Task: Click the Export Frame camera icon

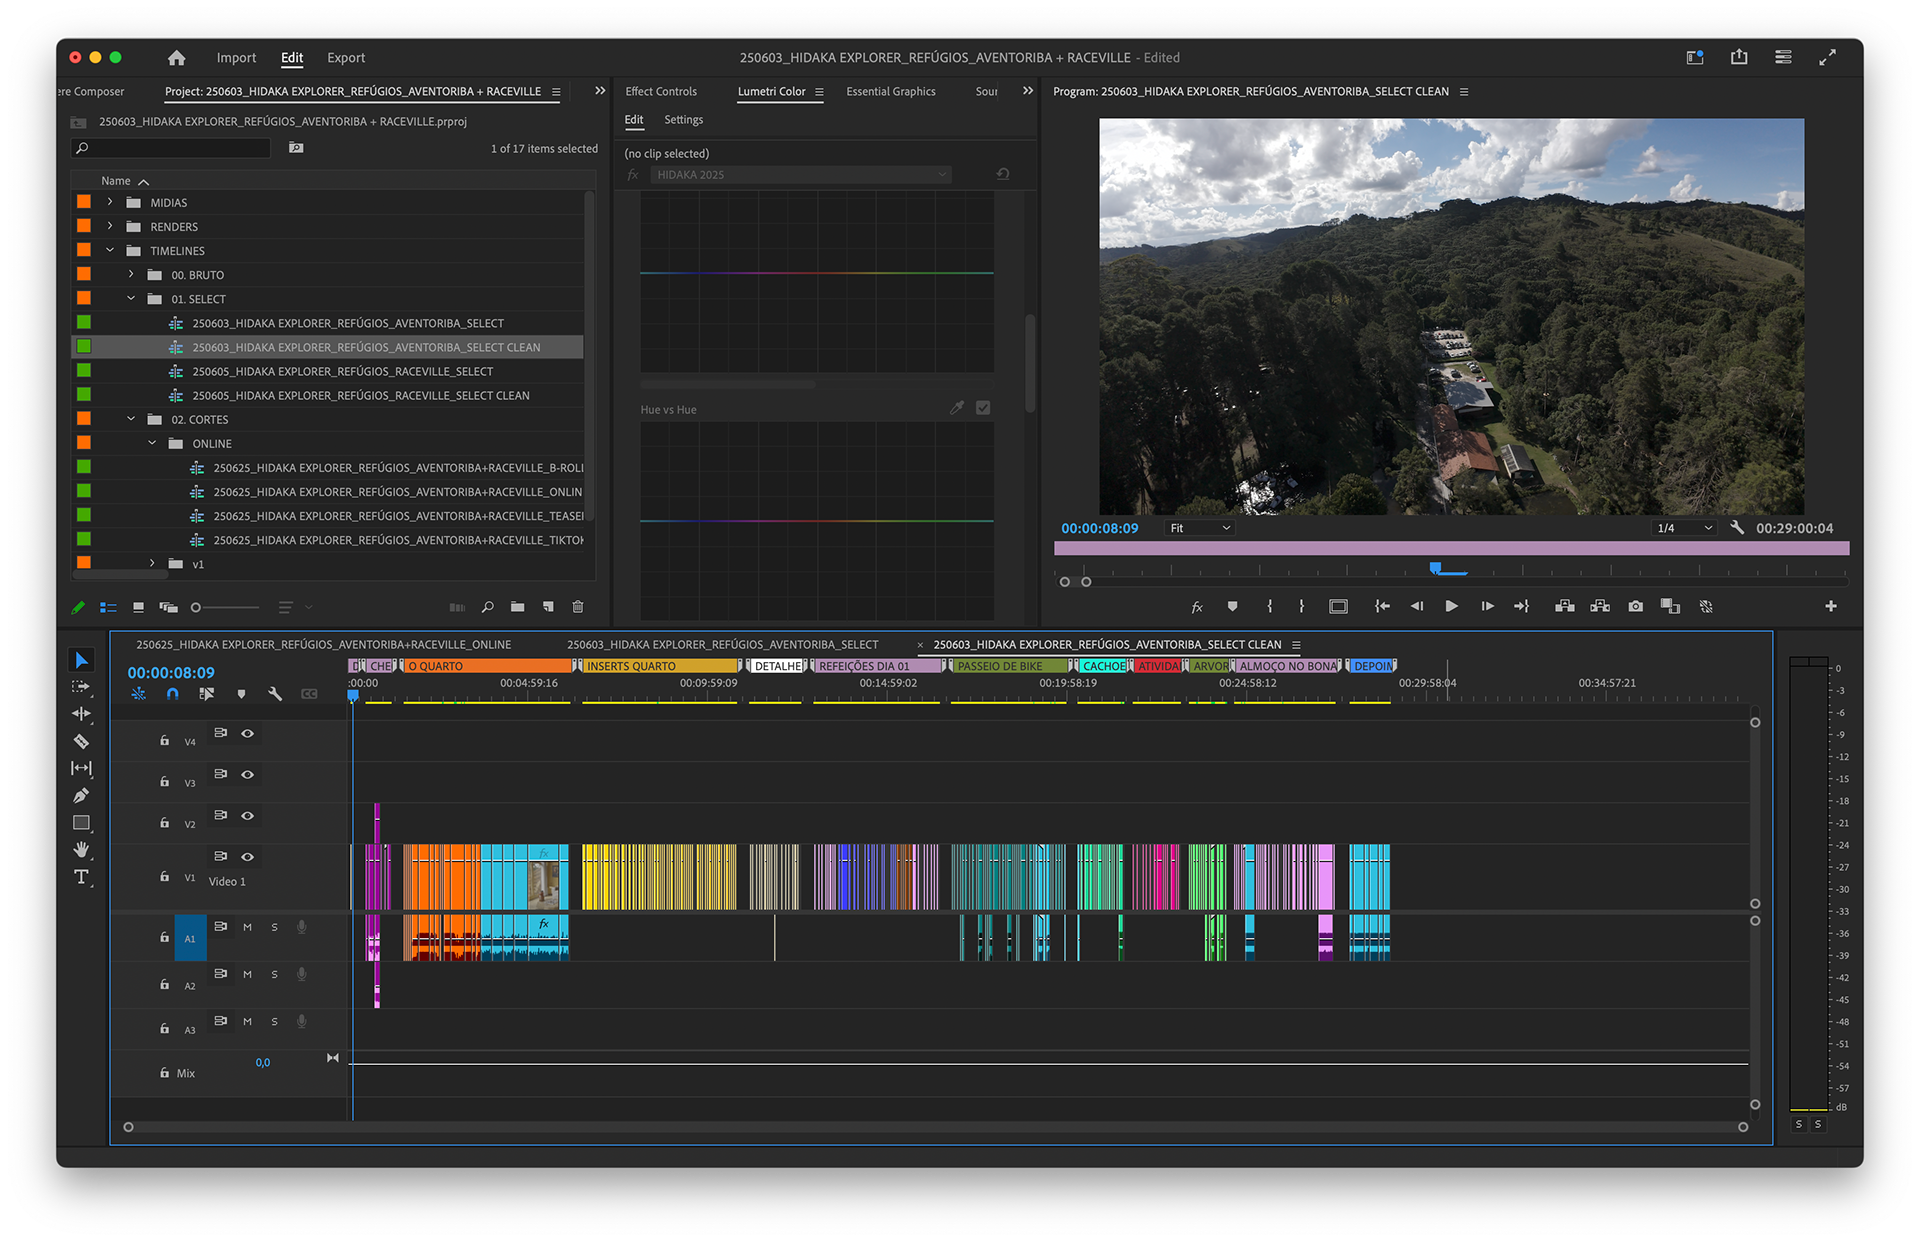Action: pyautogui.click(x=1635, y=606)
